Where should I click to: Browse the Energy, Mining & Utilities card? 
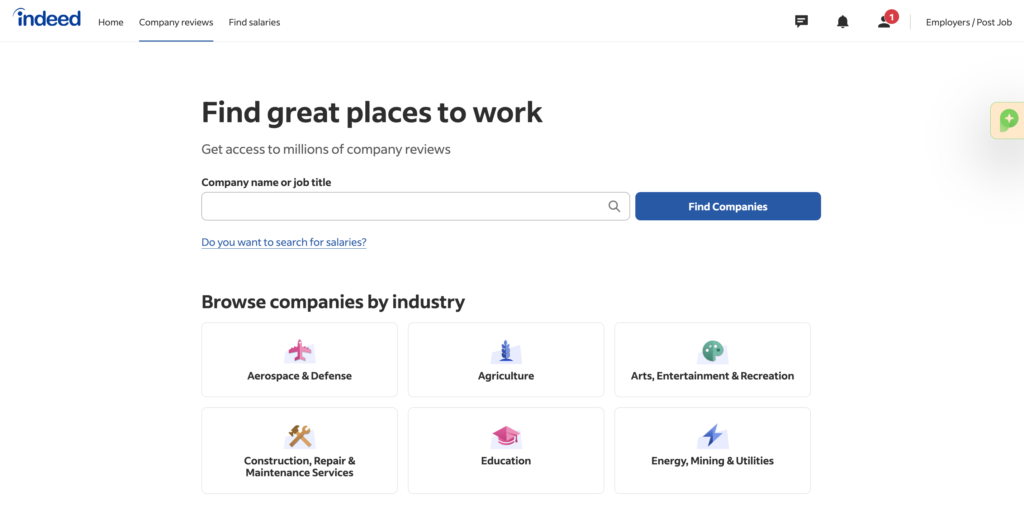pyautogui.click(x=712, y=450)
